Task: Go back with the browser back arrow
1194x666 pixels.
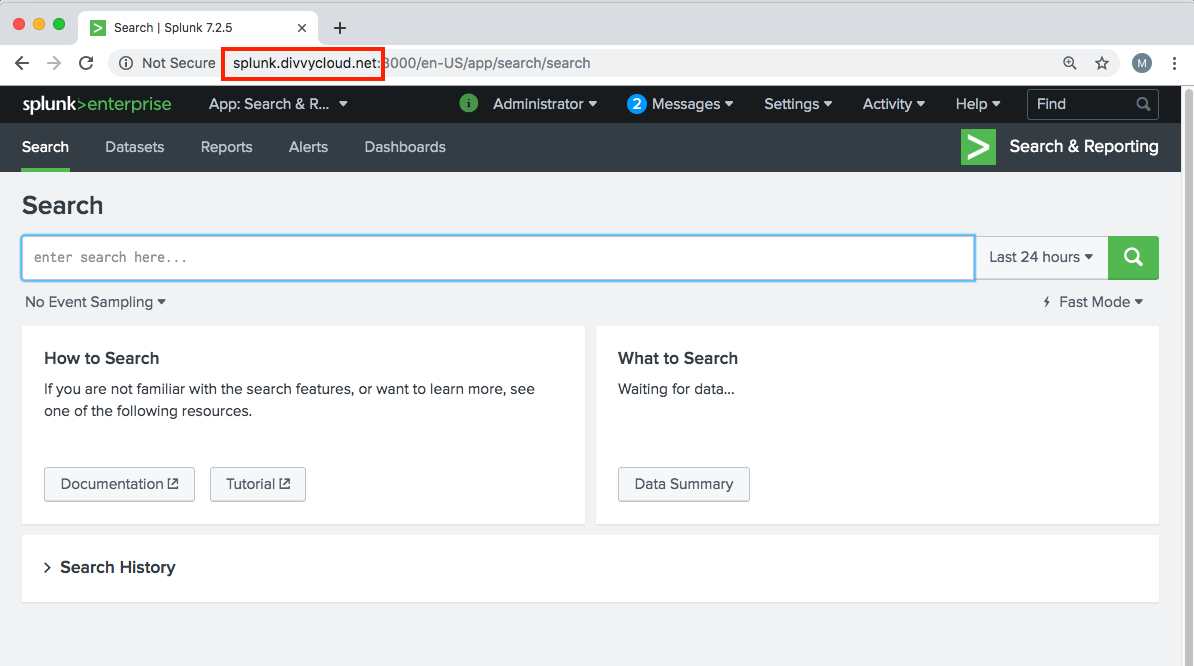Action: pos(22,63)
